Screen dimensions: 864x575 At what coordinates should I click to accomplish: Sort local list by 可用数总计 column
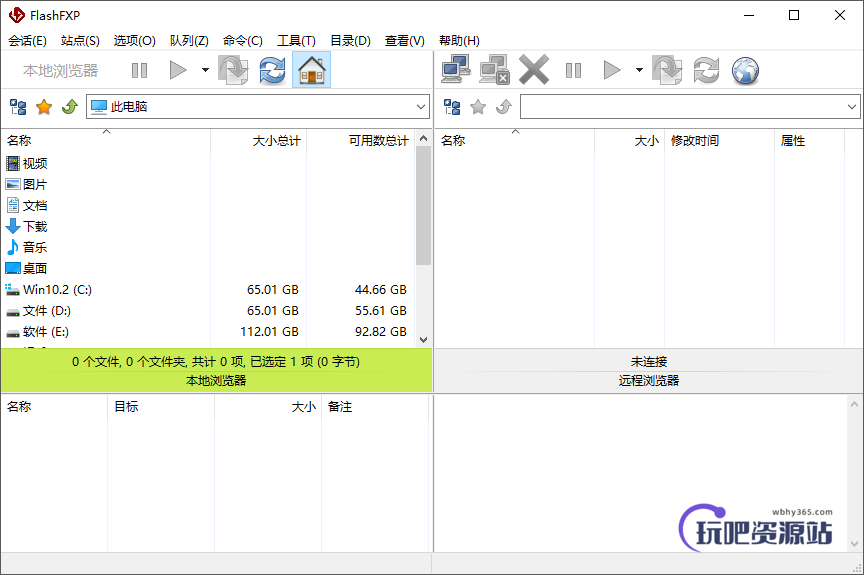click(x=360, y=141)
